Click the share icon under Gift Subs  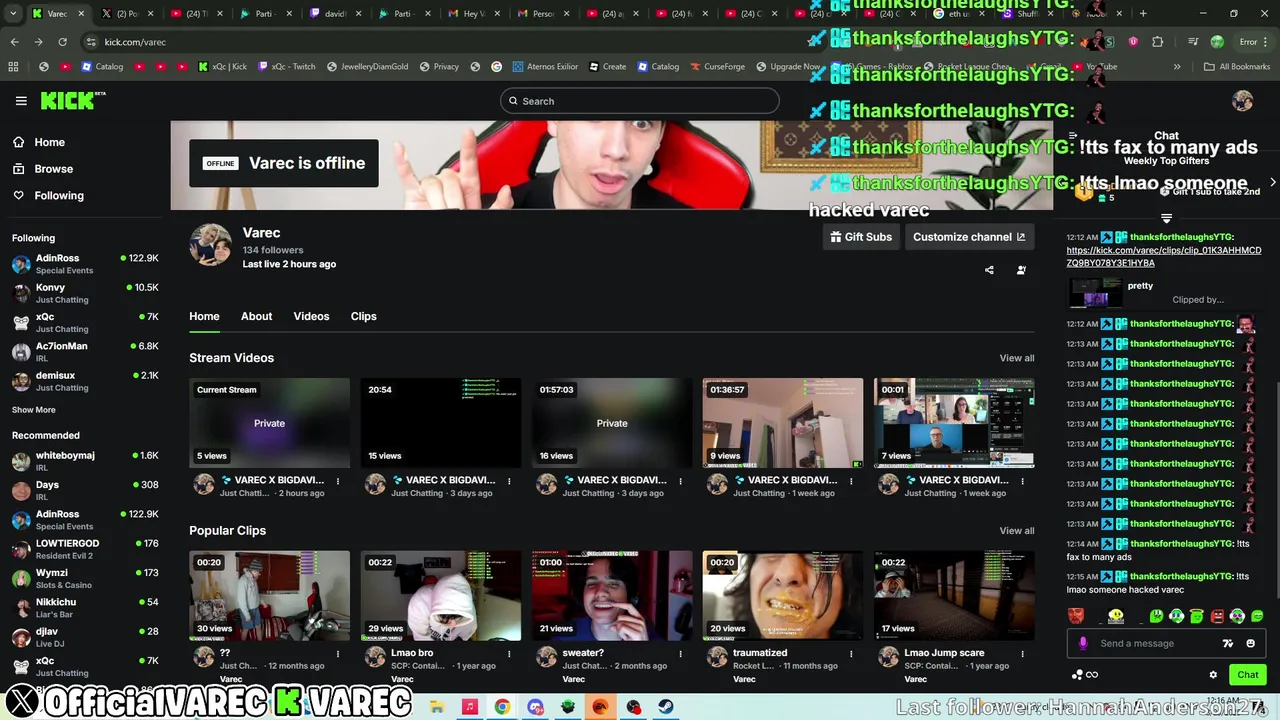point(989,270)
